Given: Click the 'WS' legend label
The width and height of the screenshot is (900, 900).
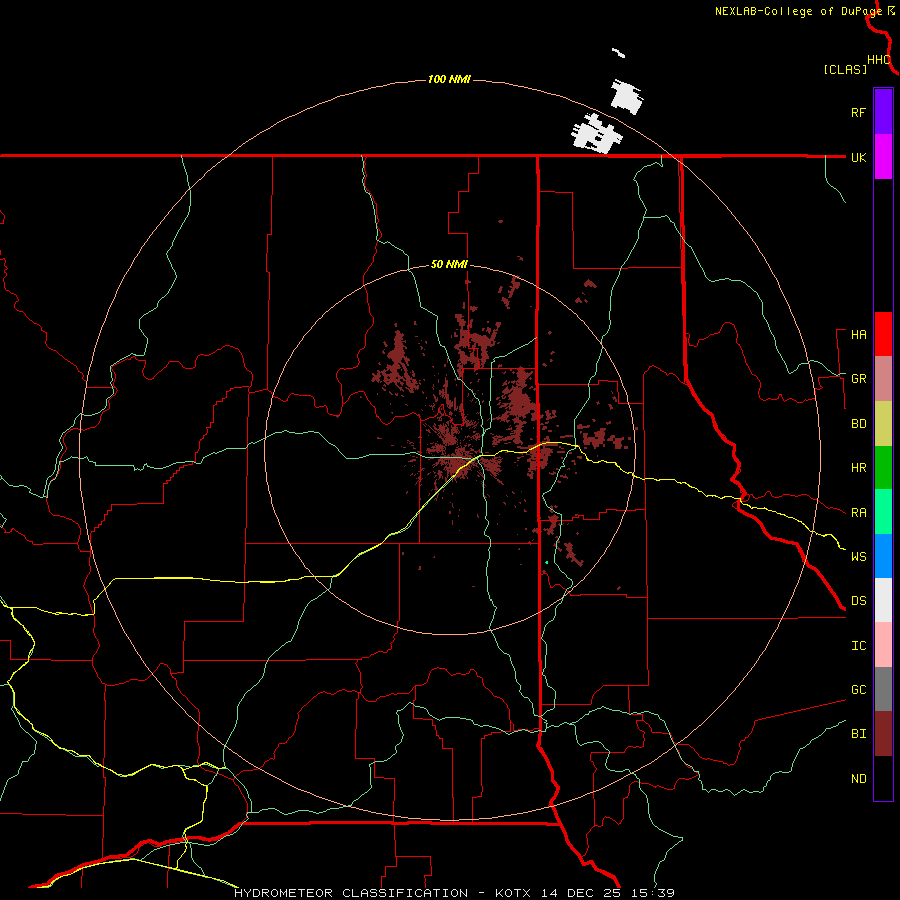Looking at the screenshot, I should pos(858,557).
